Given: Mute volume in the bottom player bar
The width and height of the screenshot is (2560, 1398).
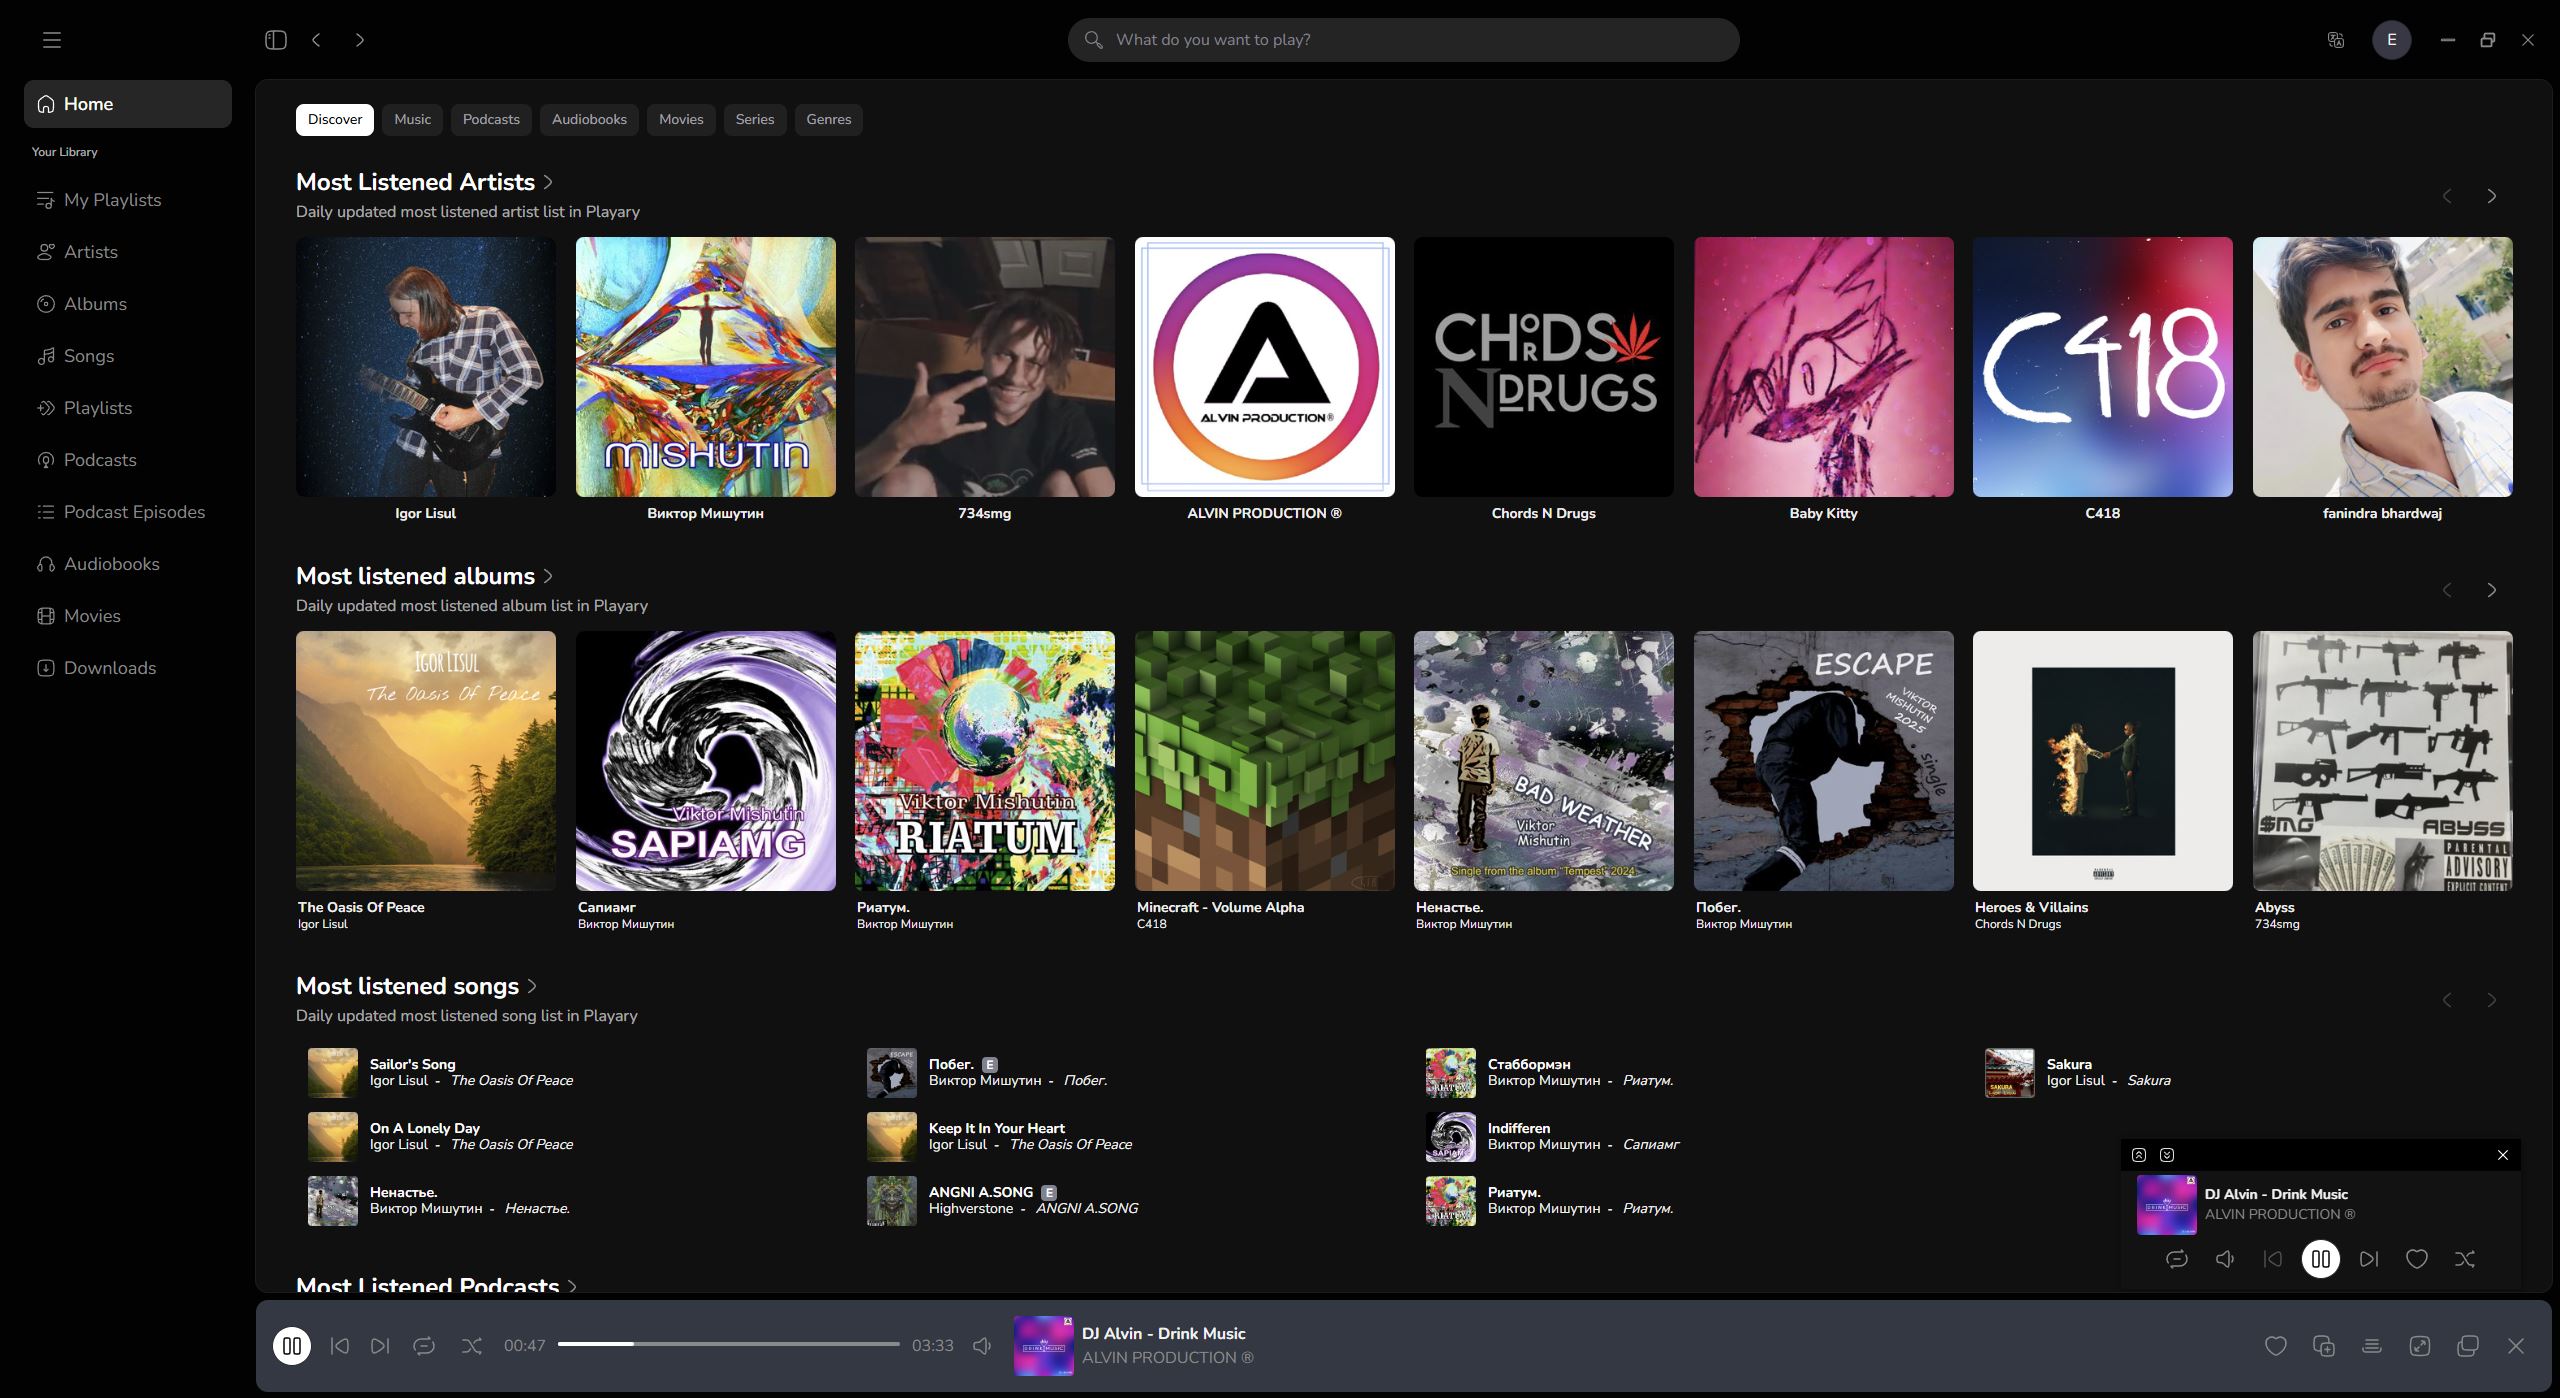Looking at the screenshot, I should click(982, 1346).
